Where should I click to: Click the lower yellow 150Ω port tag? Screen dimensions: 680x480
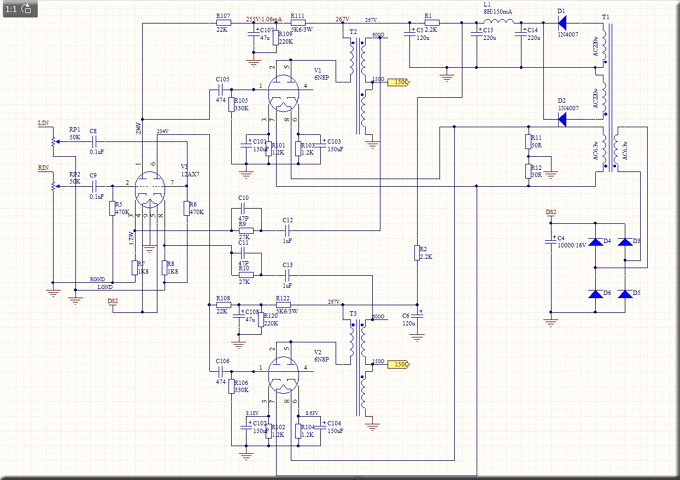[x=398, y=365]
